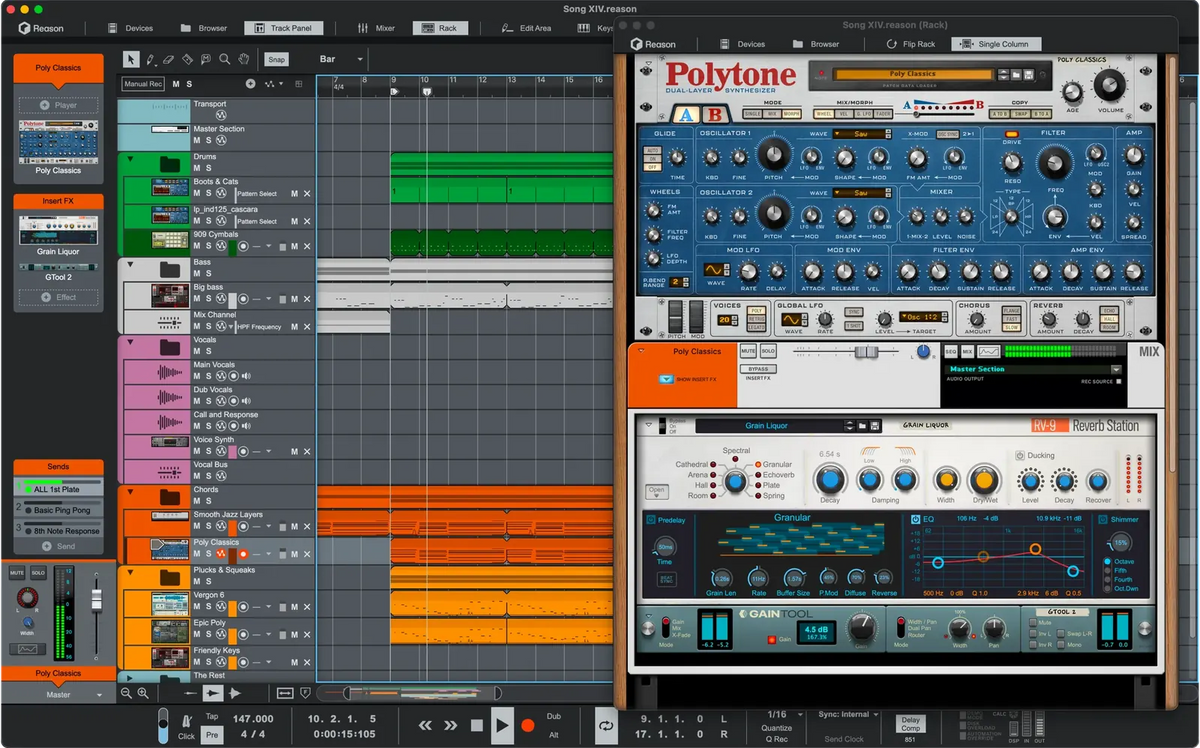Fast forward the transport
This screenshot has width=1200, height=748.
coord(451,726)
